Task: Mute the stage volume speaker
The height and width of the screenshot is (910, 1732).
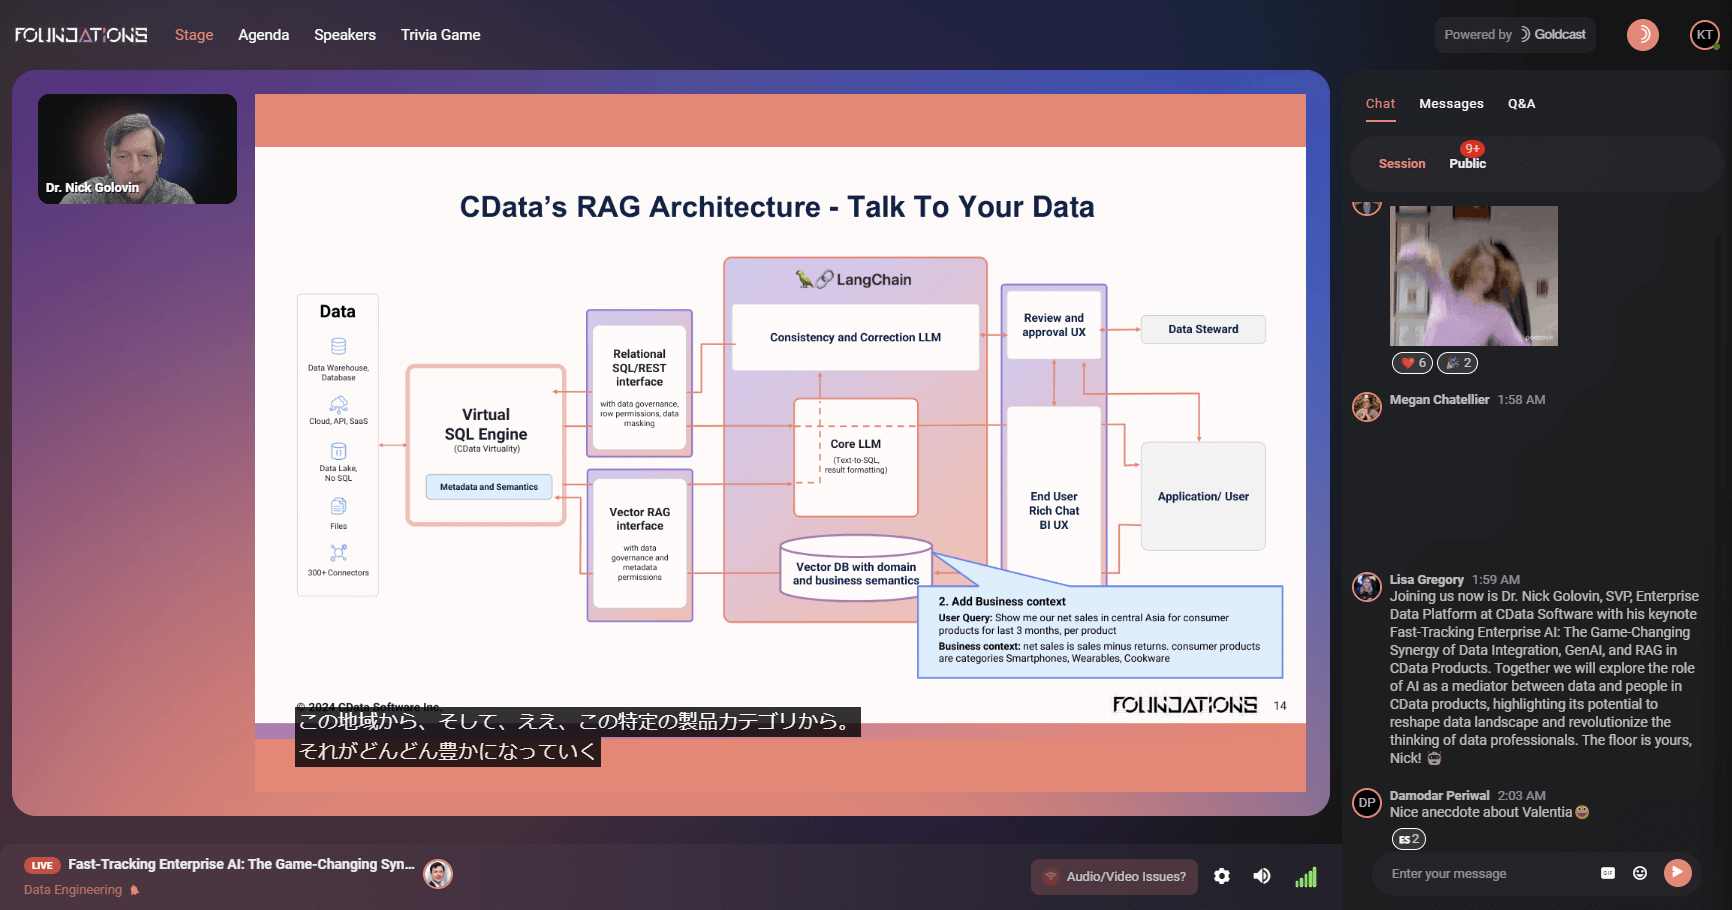Action: tap(1262, 876)
